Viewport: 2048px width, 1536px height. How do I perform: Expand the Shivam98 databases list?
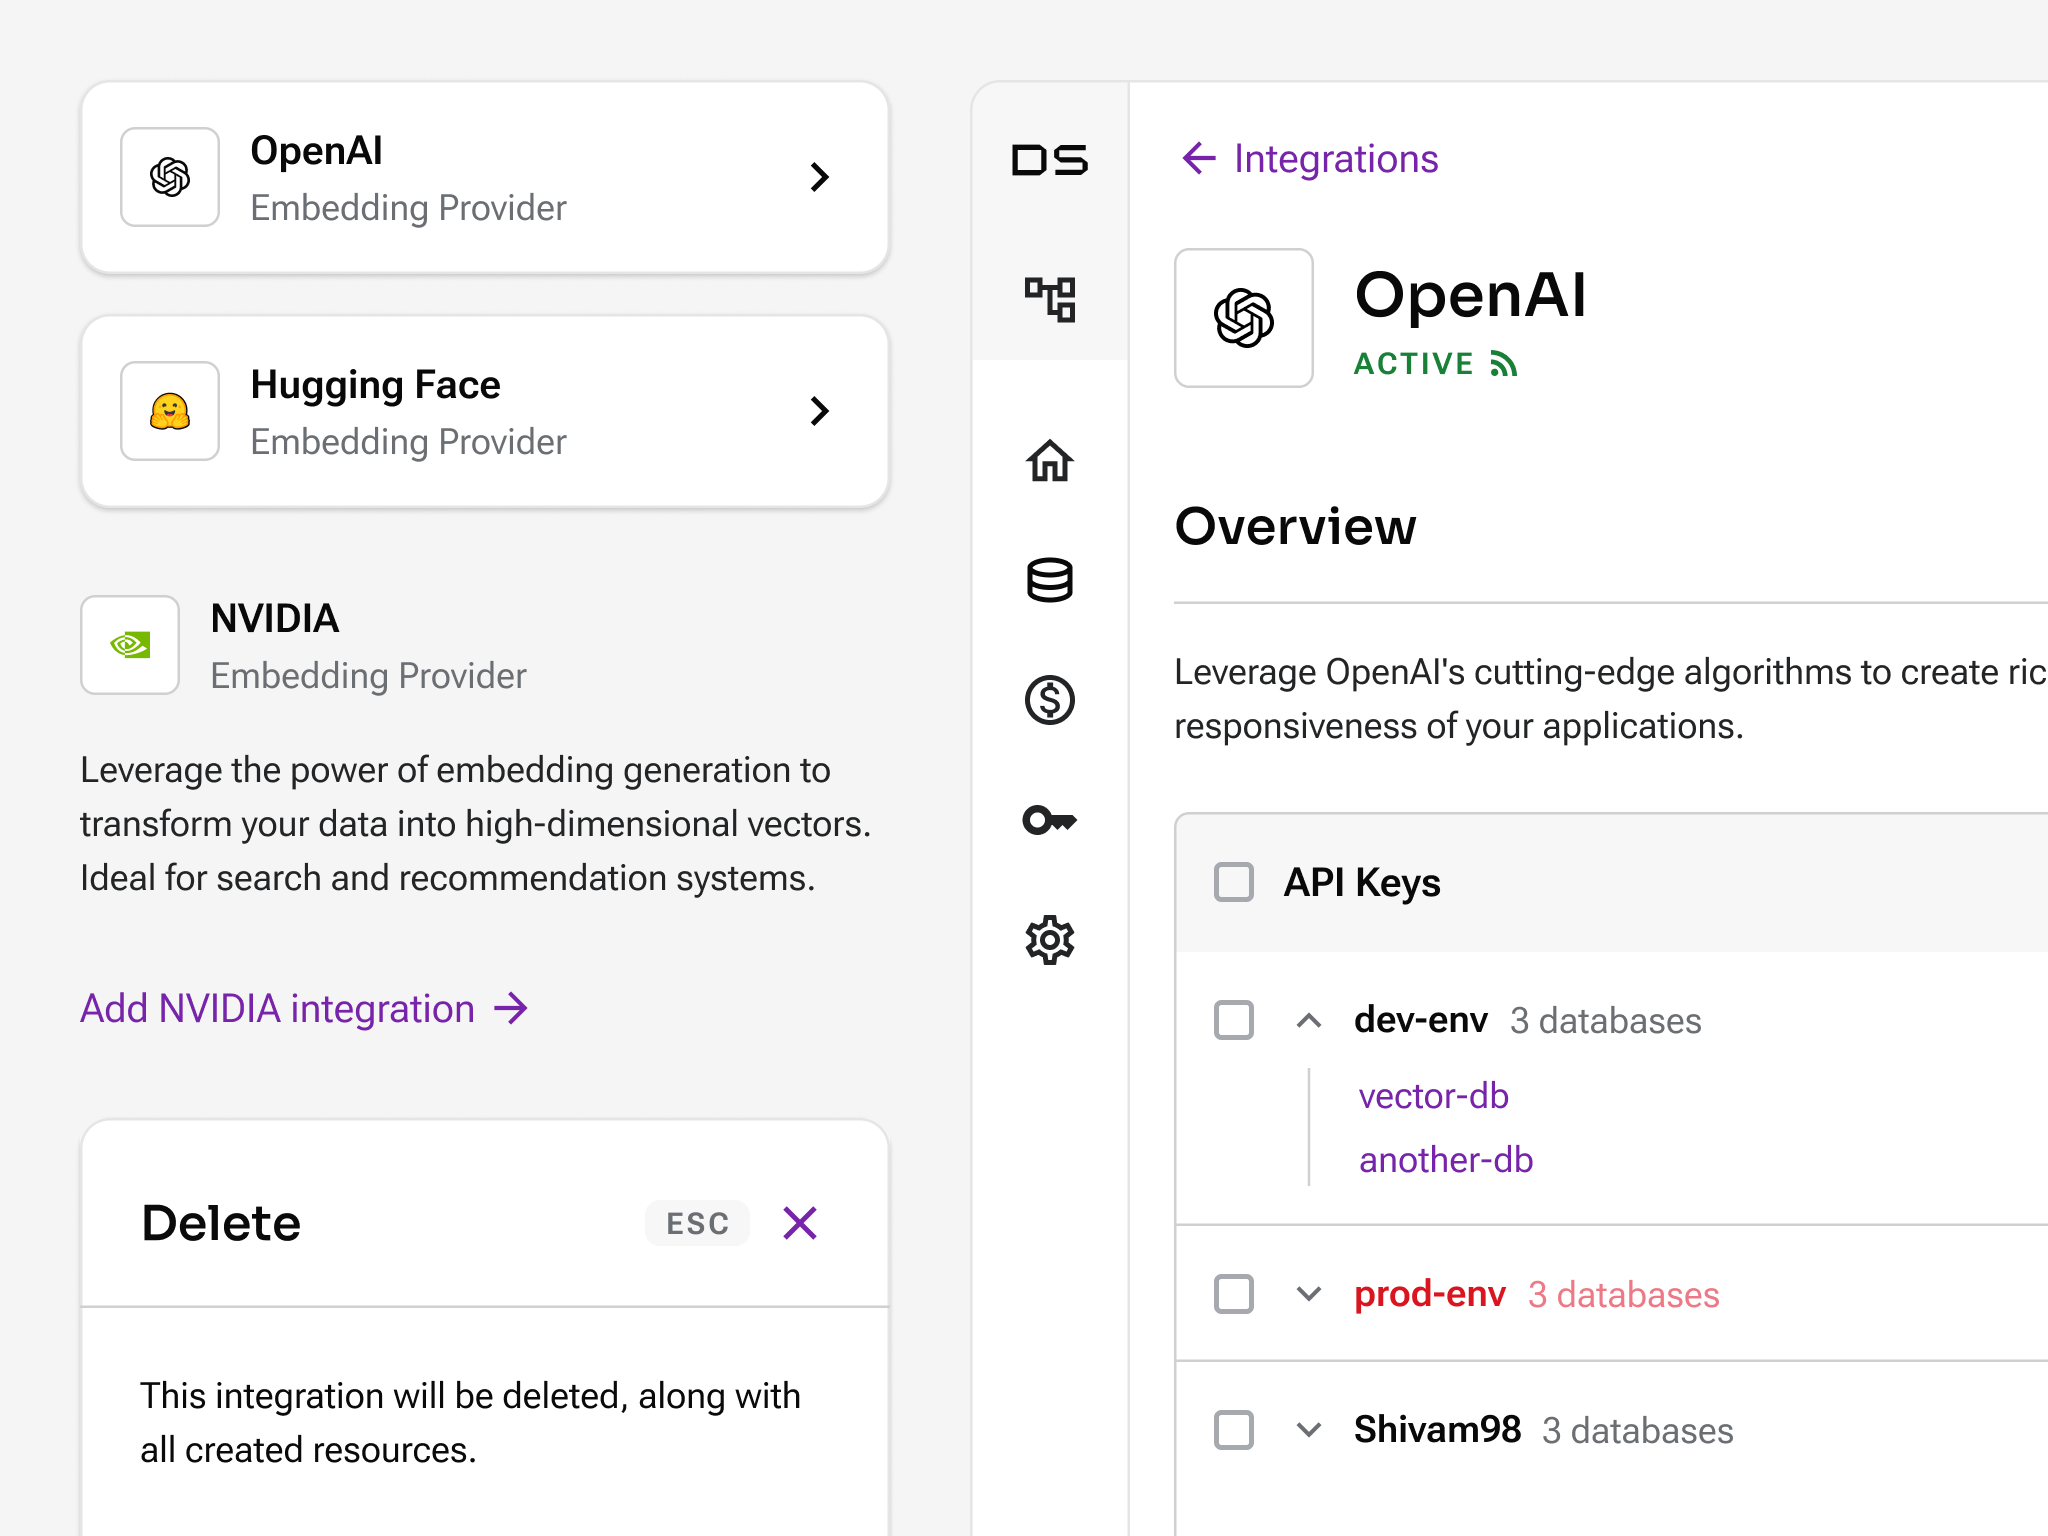coord(1308,1430)
